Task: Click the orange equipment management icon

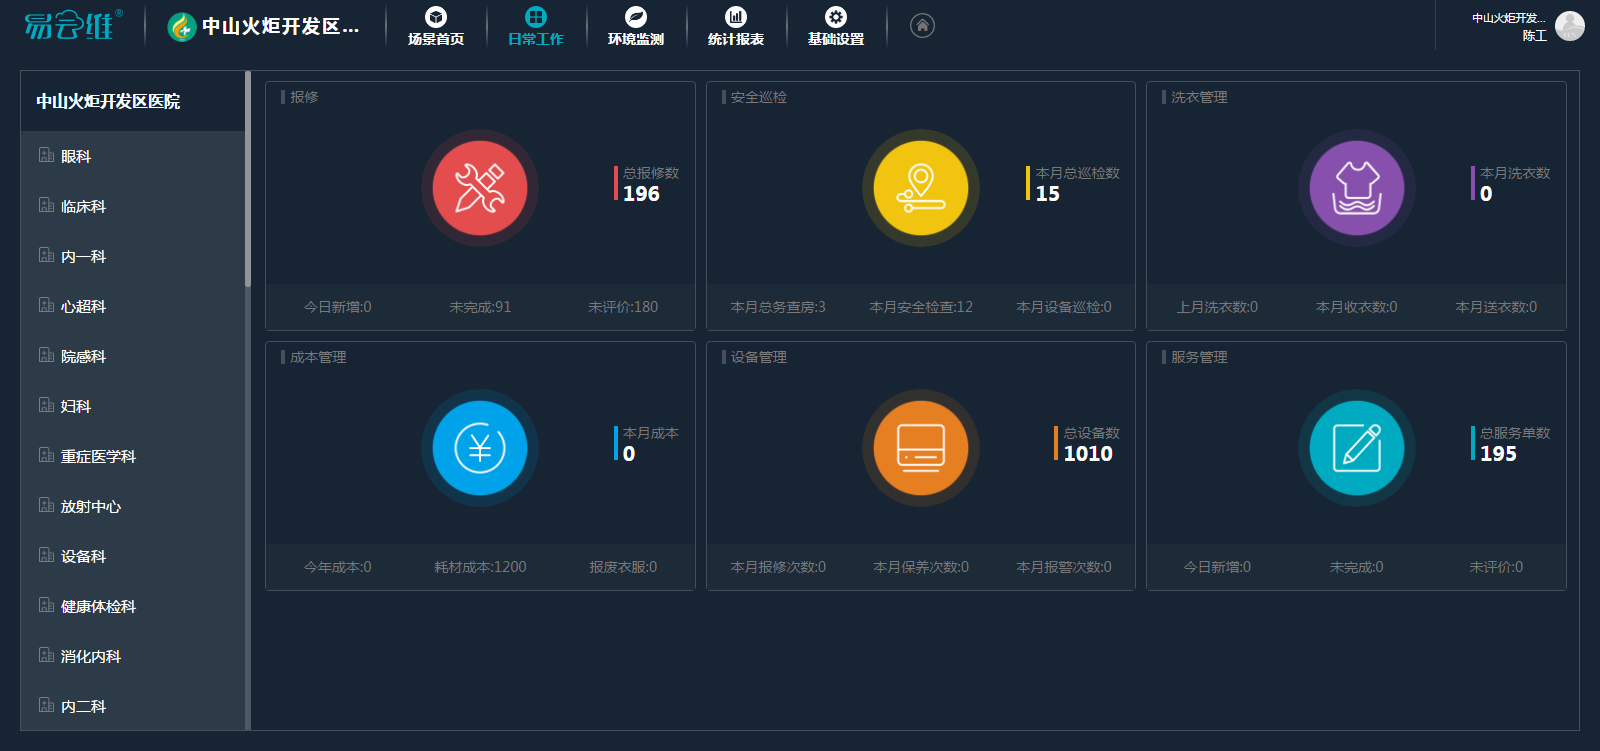Action: pos(920,448)
